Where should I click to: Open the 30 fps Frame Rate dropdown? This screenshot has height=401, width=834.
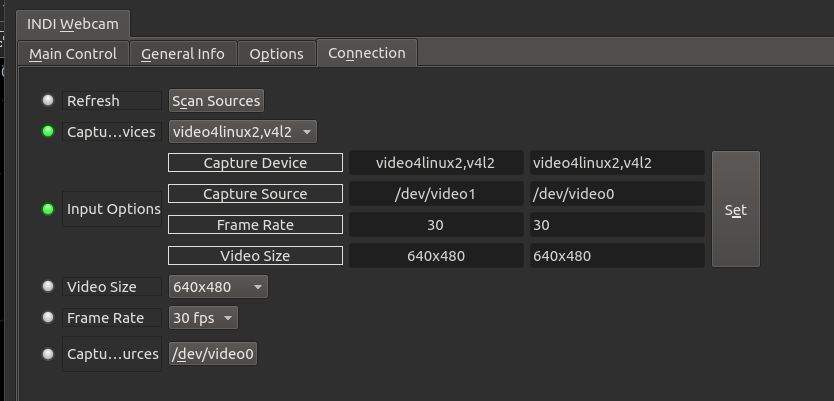click(x=203, y=318)
